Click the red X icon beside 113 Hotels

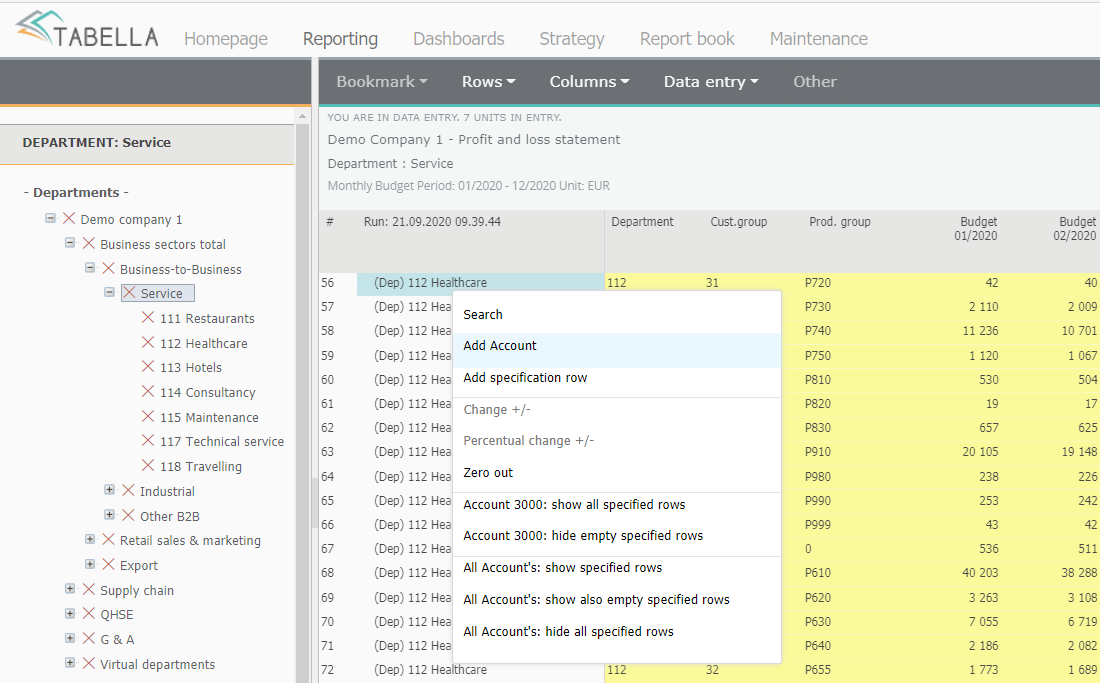148,367
